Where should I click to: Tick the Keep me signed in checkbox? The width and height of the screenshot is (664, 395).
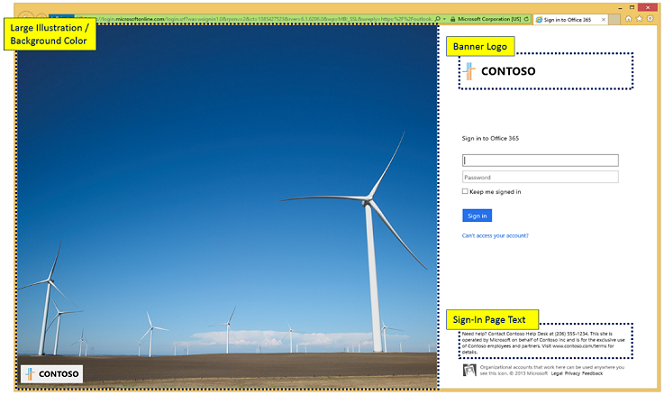[x=465, y=191]
